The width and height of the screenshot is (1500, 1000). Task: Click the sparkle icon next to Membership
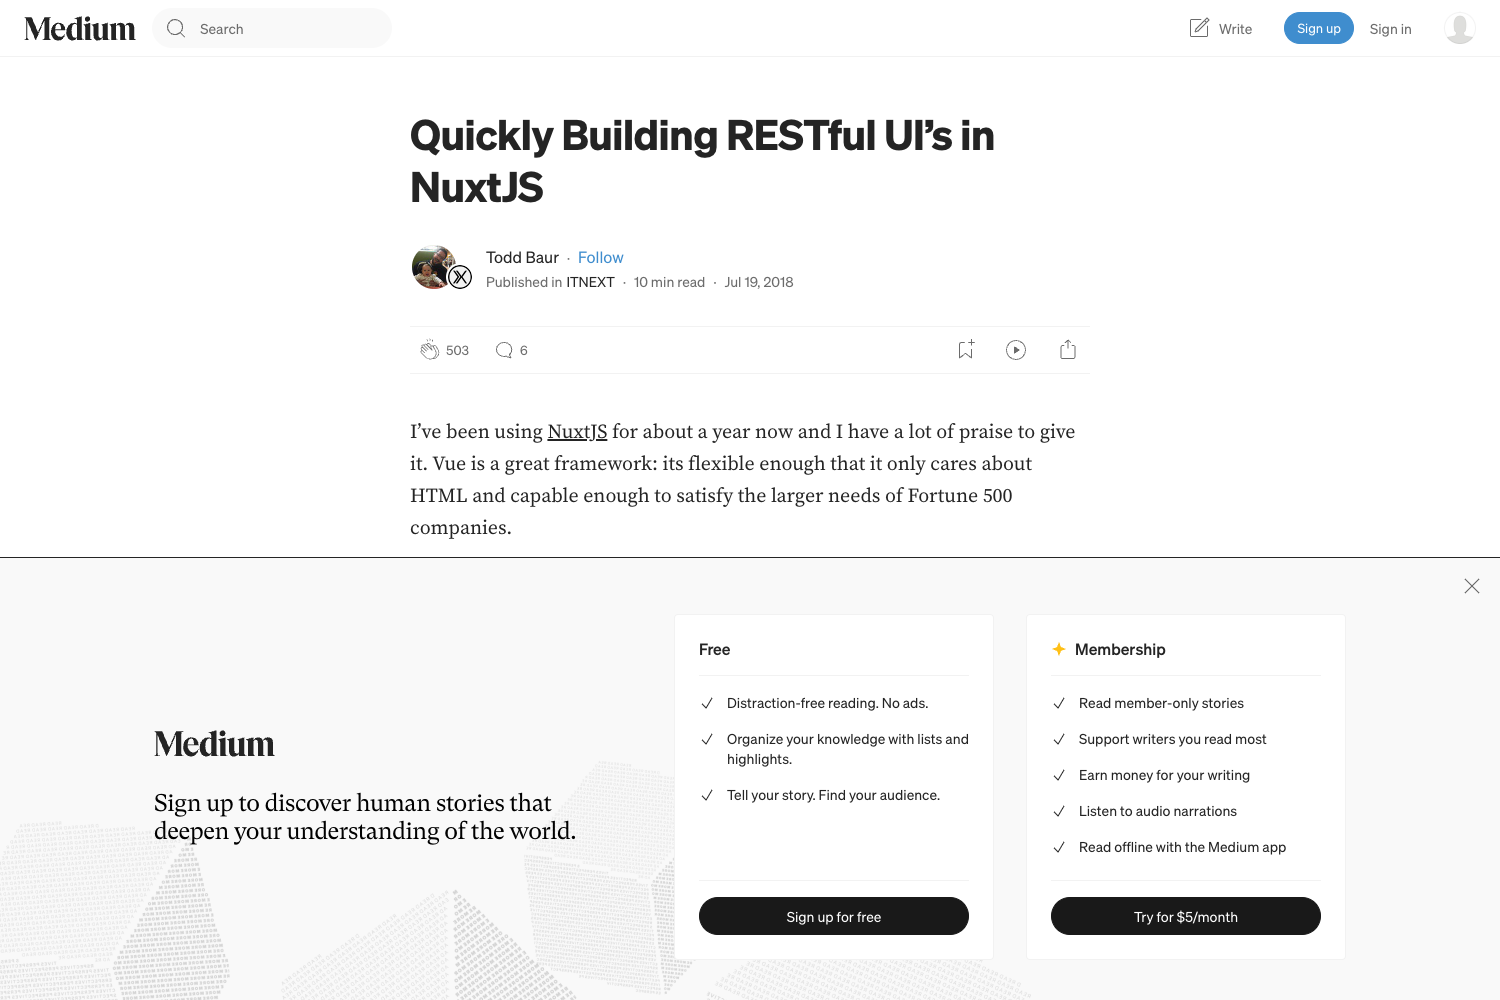click(x=1058, y=649)
